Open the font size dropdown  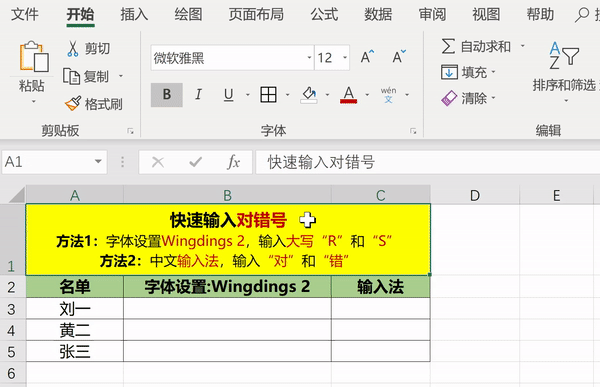[x=345, y=57]
